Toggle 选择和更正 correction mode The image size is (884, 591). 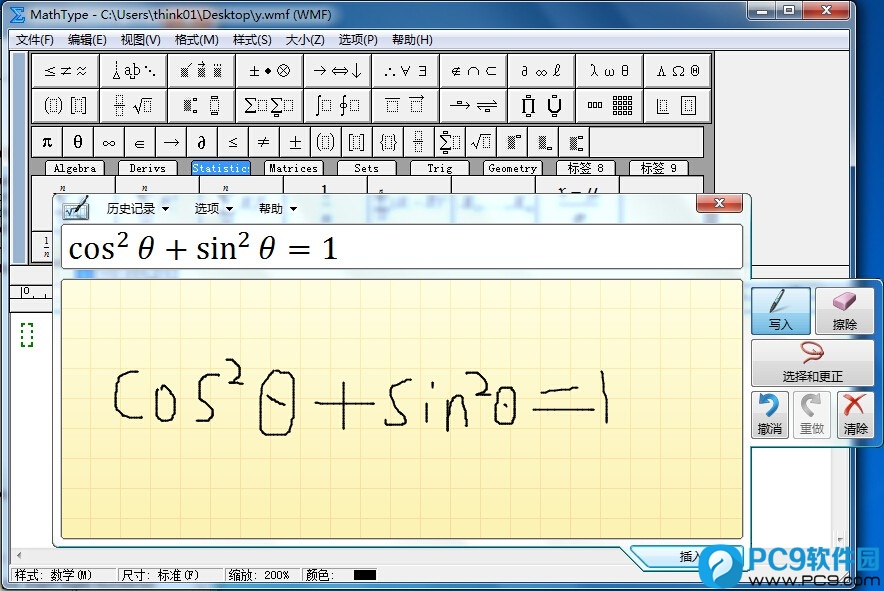[x=812, y=362]
